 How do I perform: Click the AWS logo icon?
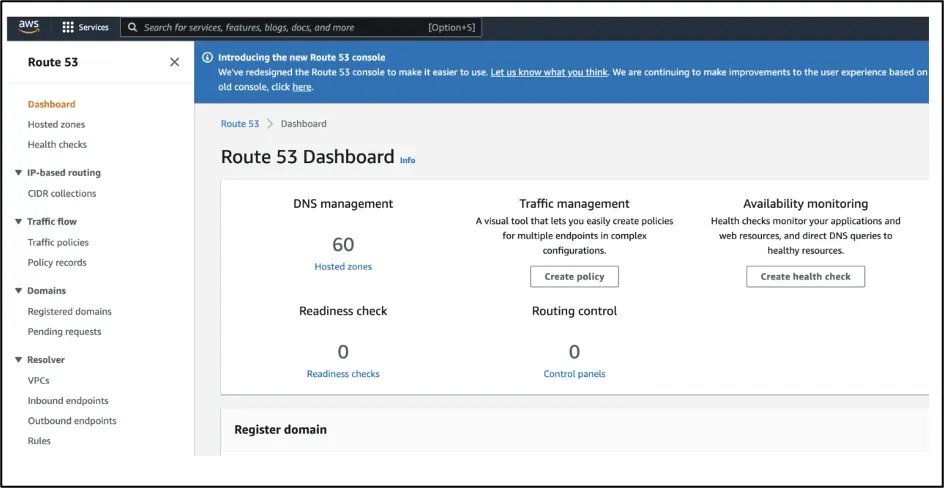pyautogui.click(x=28, y=27)
